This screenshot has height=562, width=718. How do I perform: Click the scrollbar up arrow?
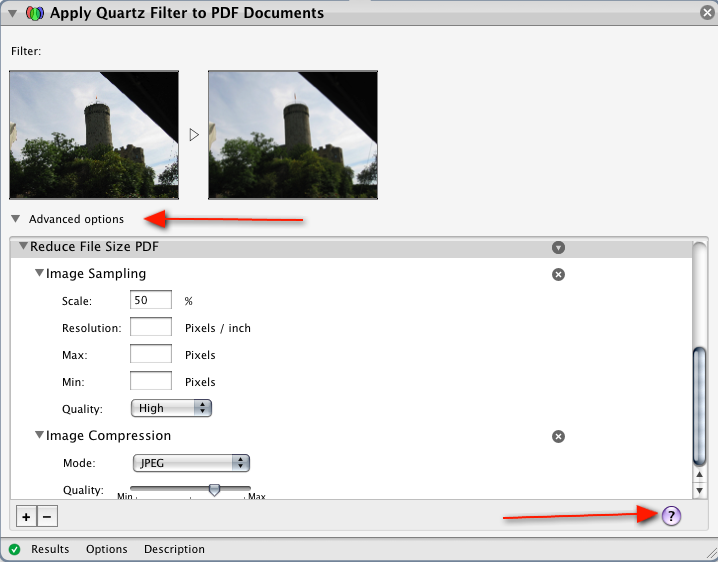point(699,475)
